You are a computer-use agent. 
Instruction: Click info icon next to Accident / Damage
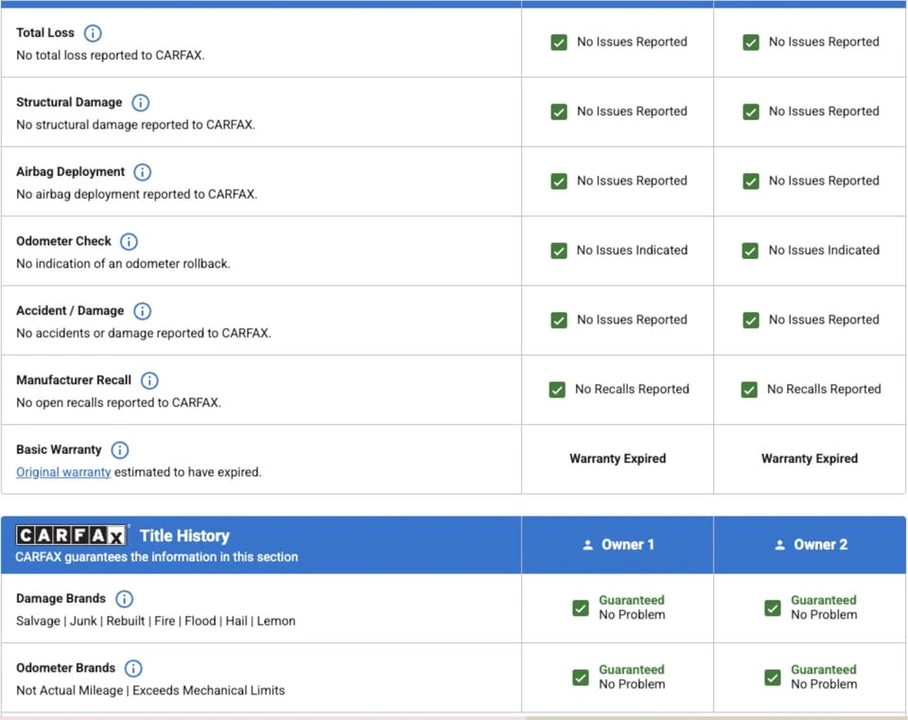click(142, 311)
